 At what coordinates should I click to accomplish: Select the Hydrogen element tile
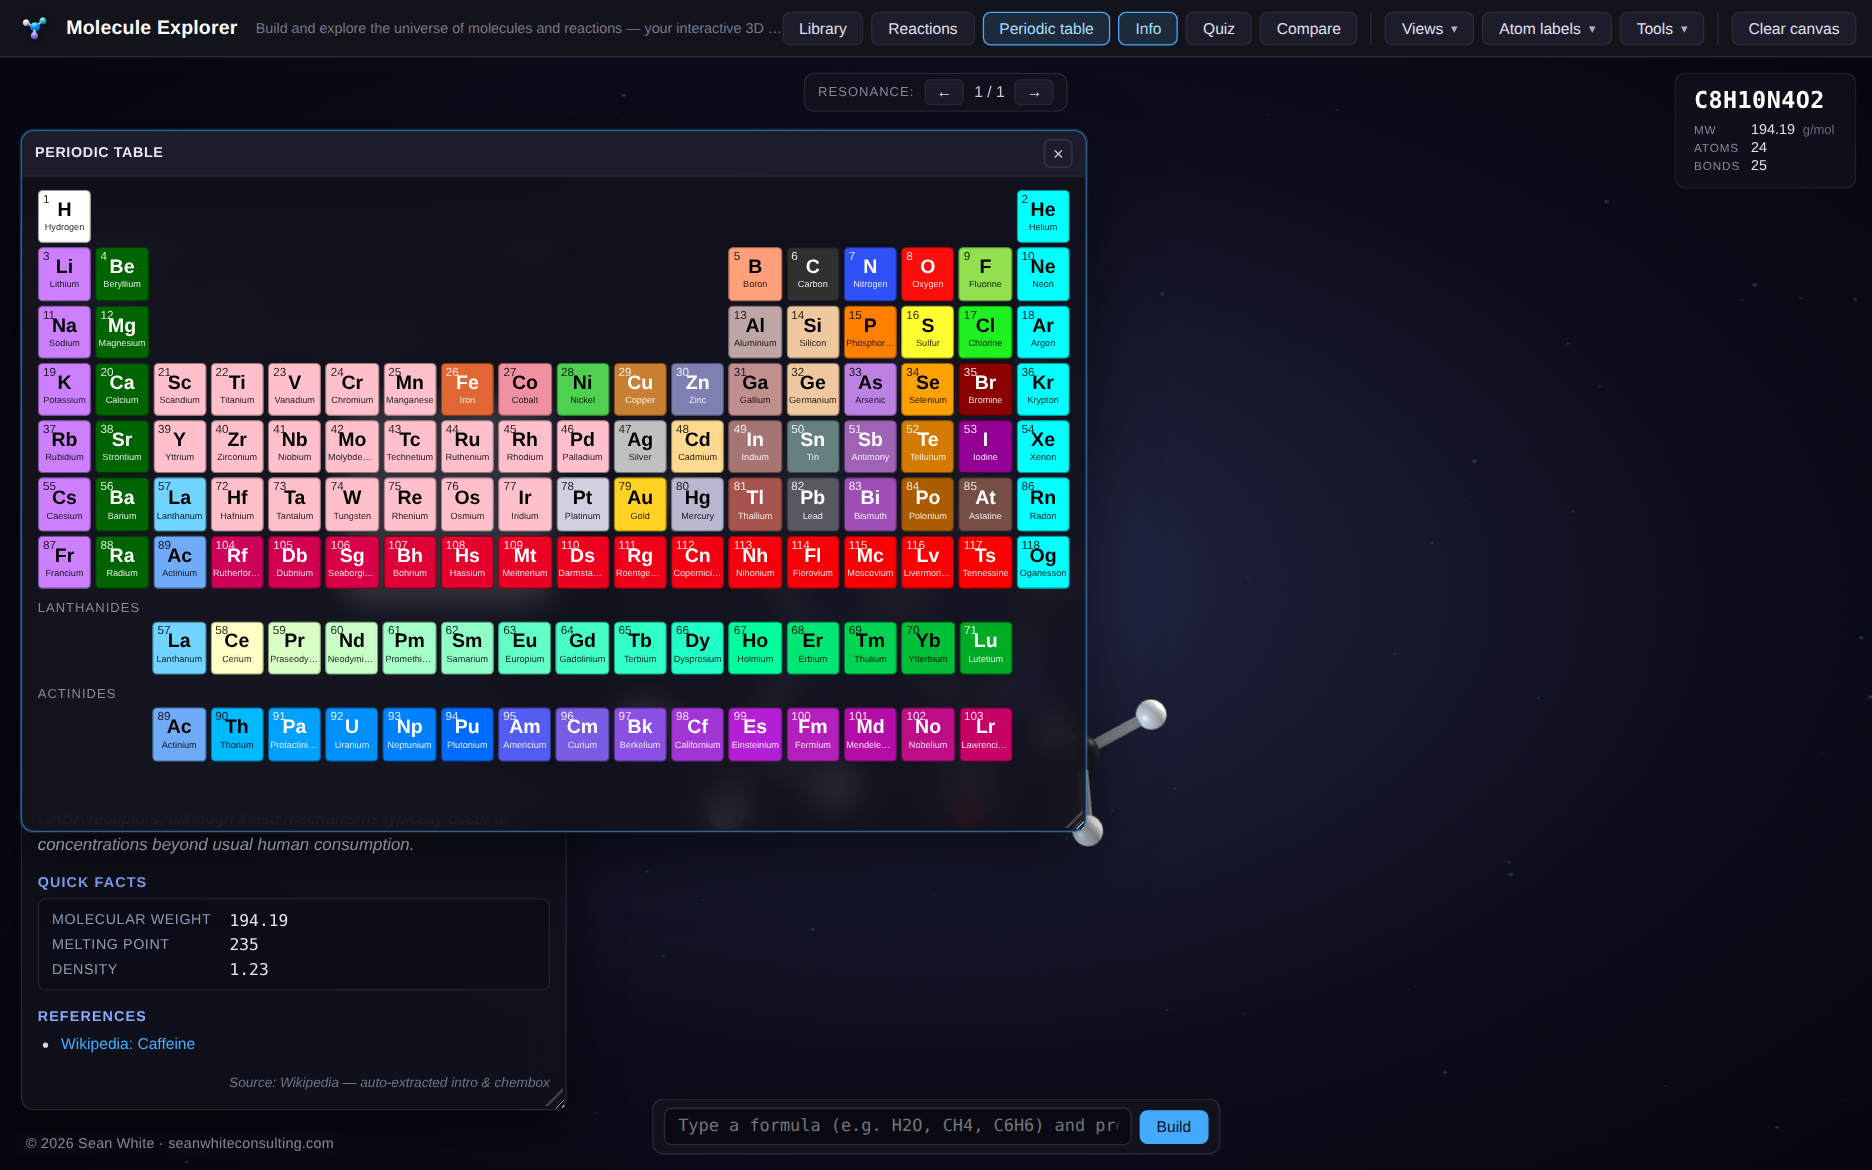coord(64,216)
